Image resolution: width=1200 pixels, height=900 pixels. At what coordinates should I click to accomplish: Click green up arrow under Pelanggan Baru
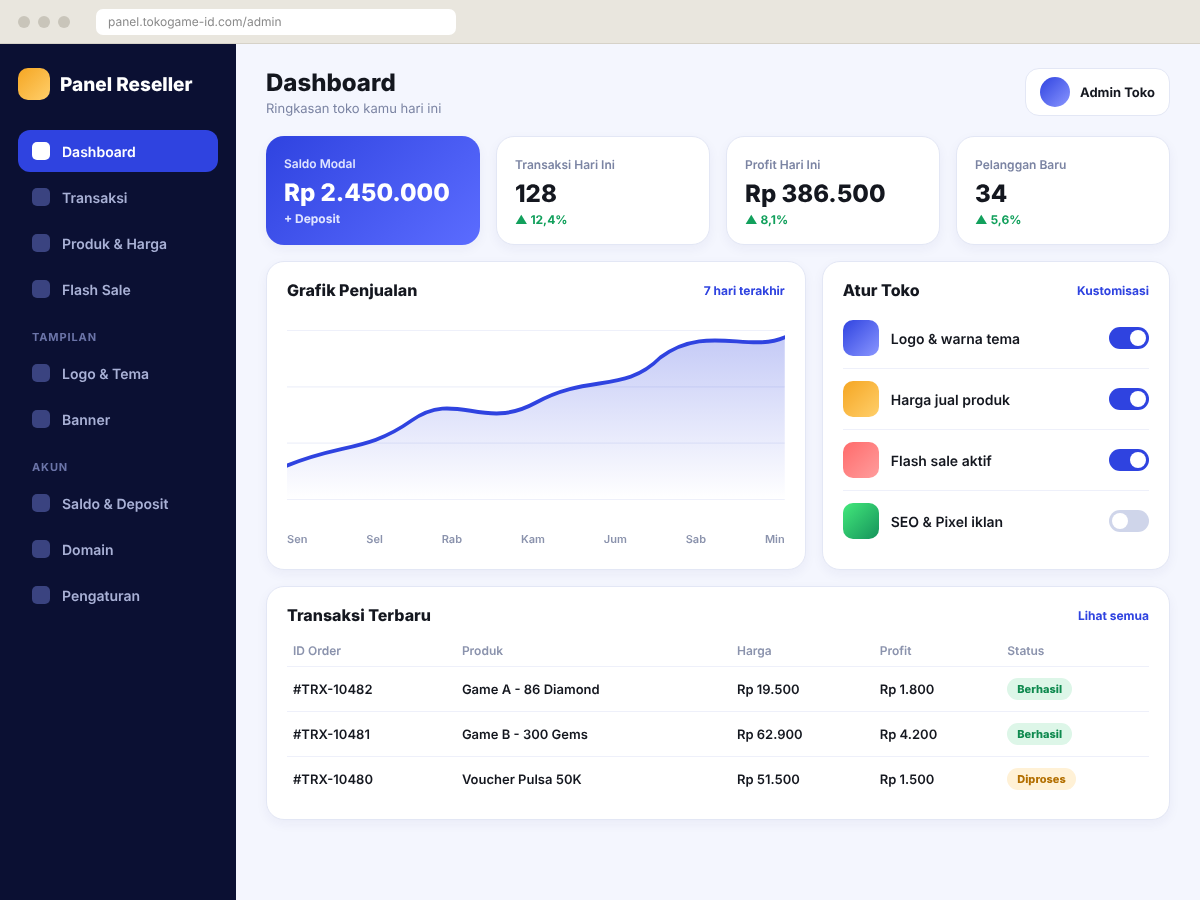pos(981,220)
